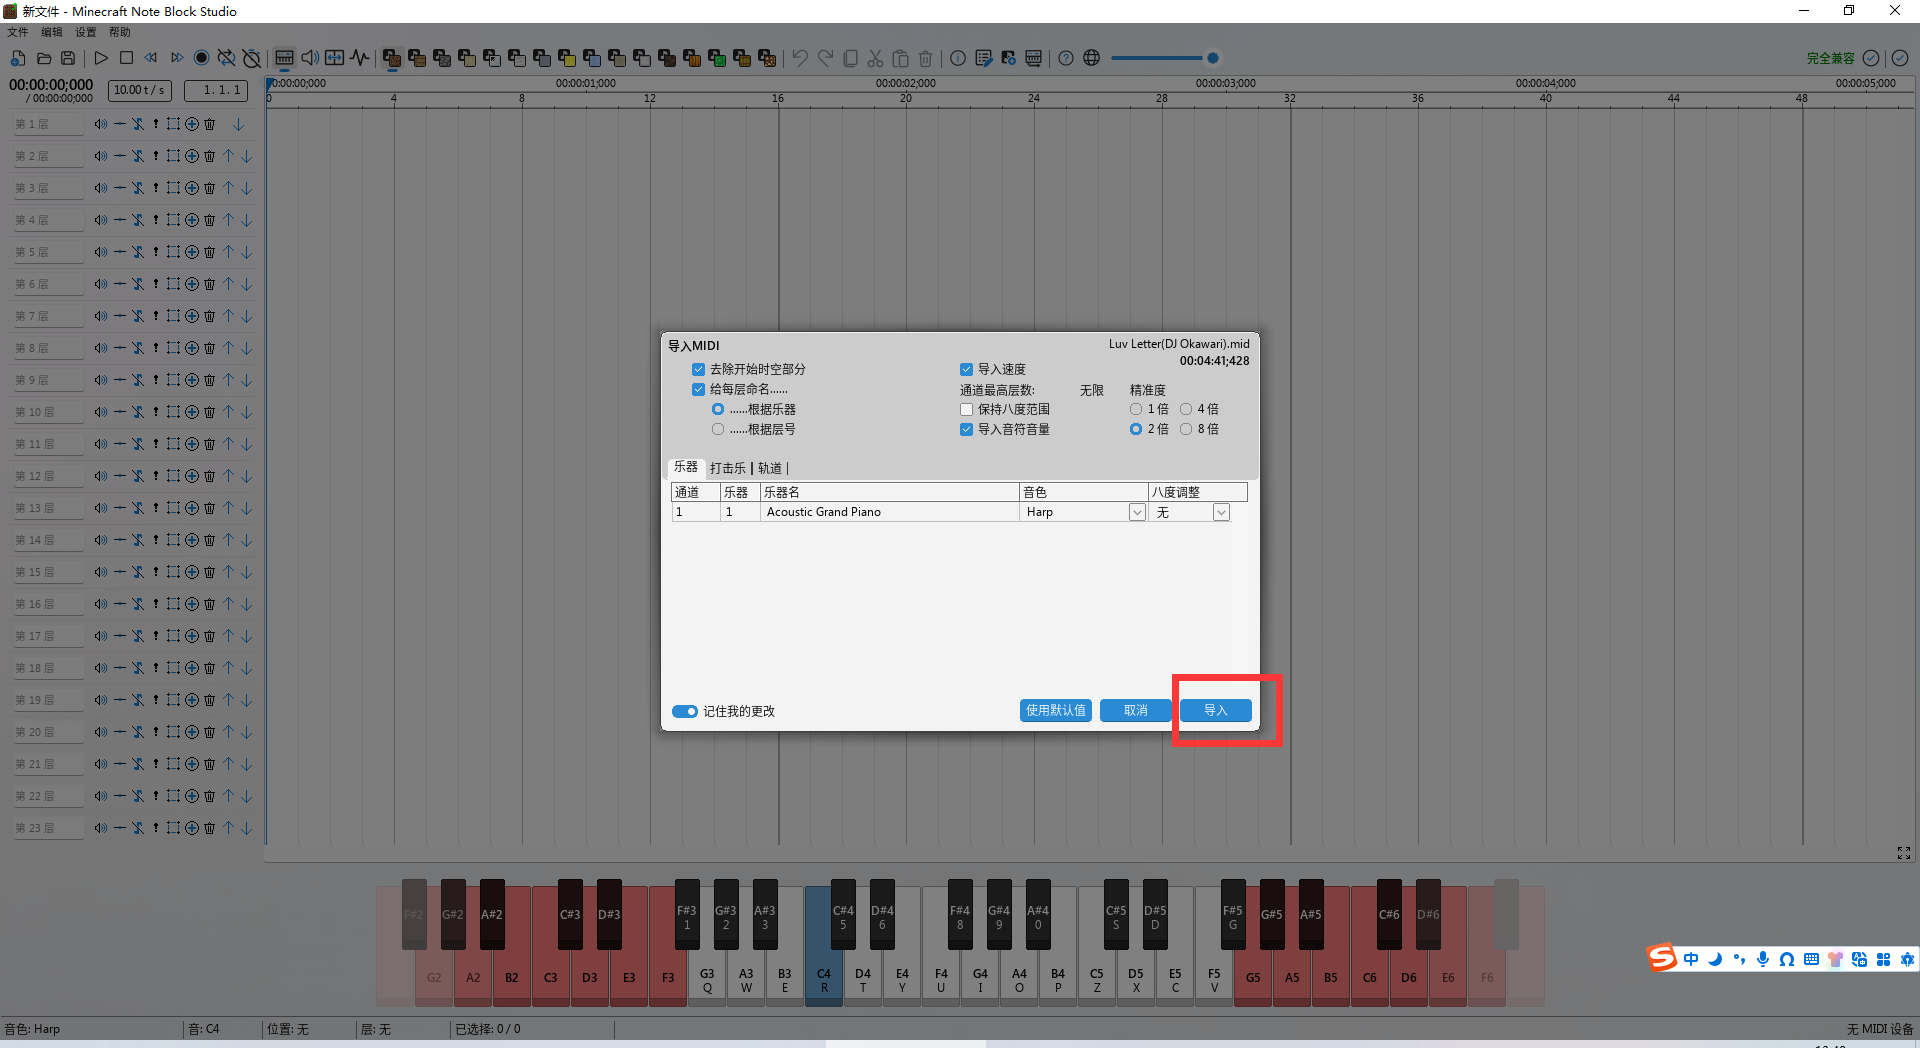Toggle the record button

[201, 58]
